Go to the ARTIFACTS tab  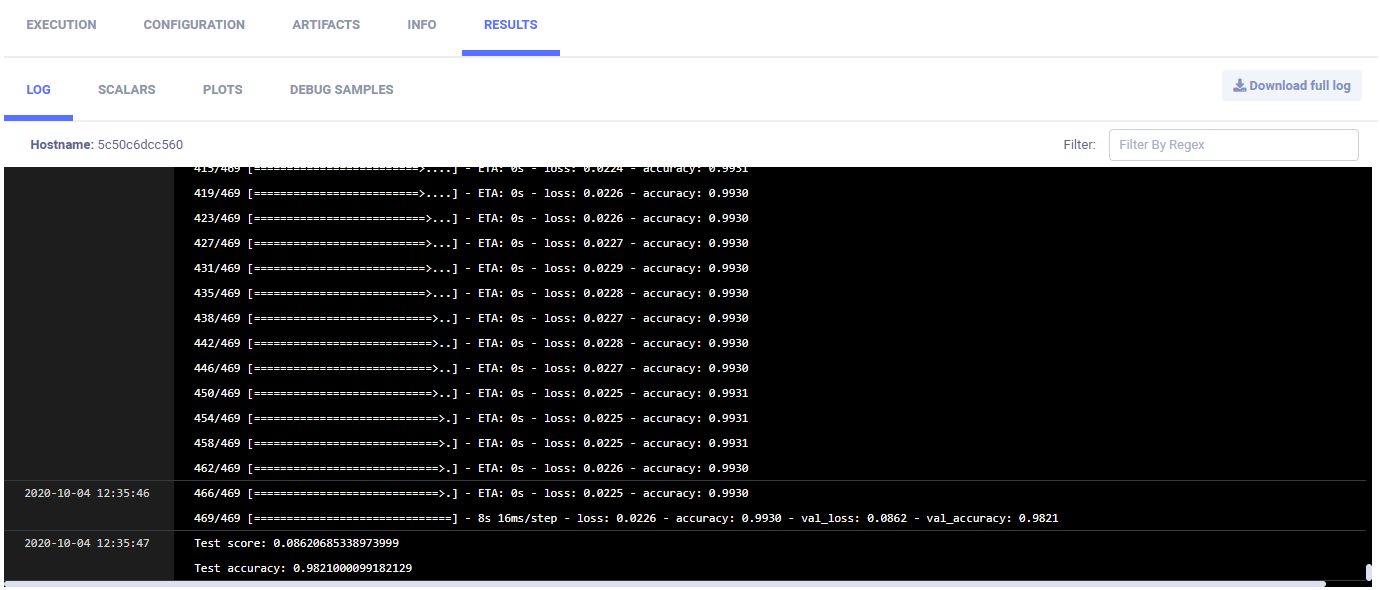point(326,25)
